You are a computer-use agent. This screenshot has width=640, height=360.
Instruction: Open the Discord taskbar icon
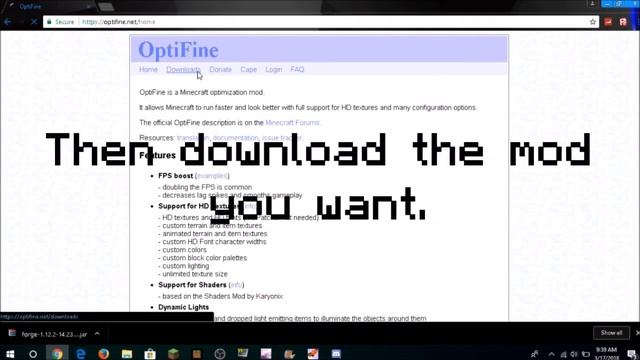336,354
